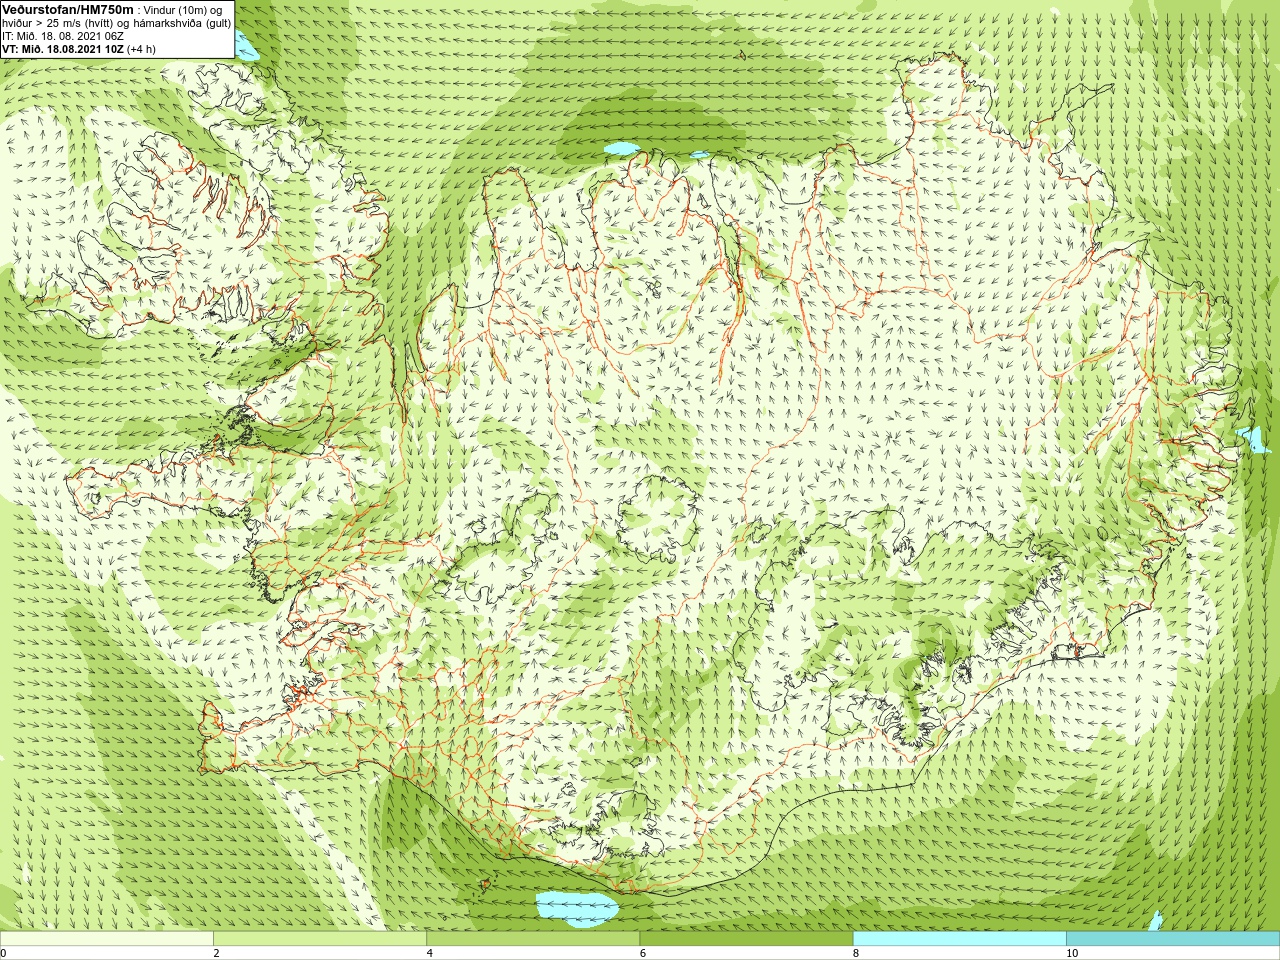Click the scale label '2'

(x=216, y=953)
